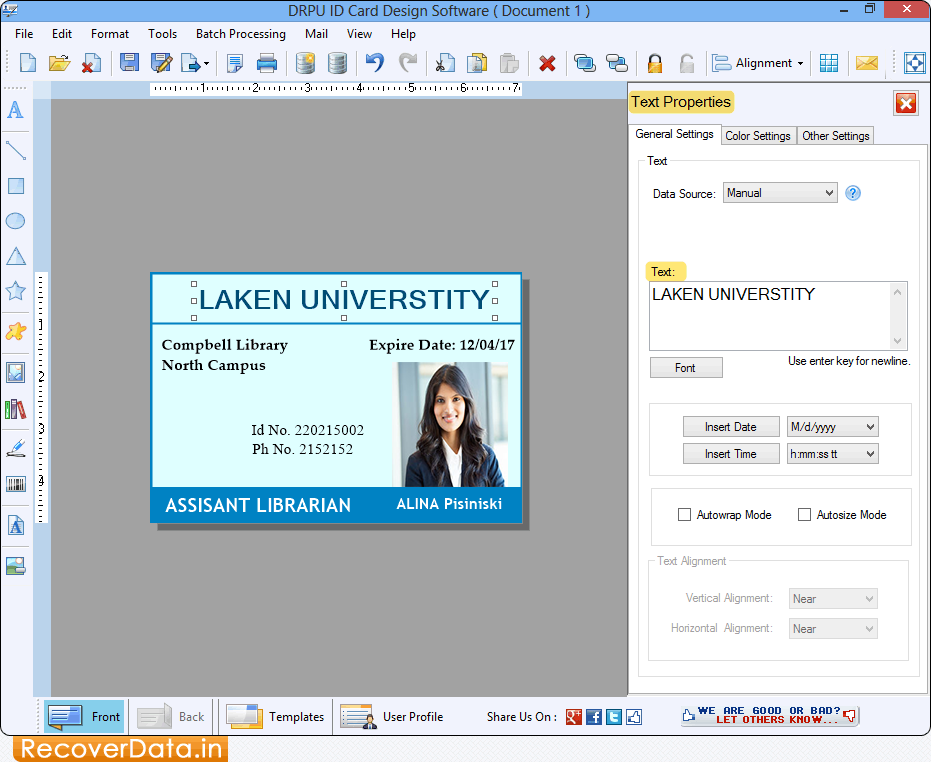
Task: Enable Autosize Mode
Action: (x=804, y=514)
